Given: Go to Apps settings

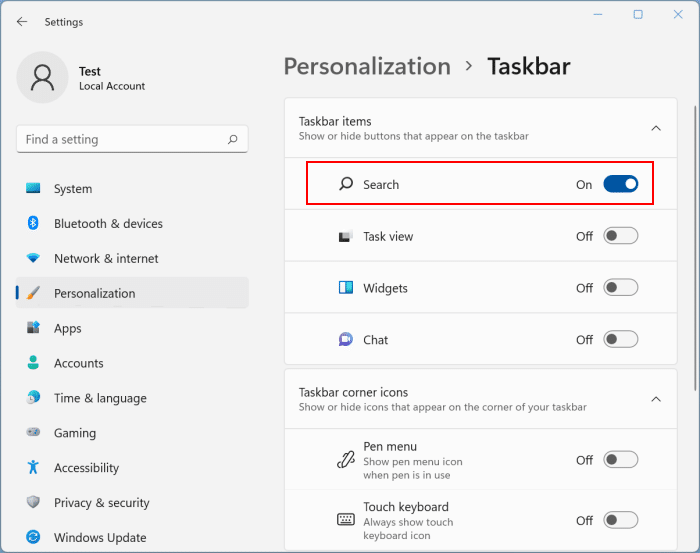Looking at the screenshot, I should (x=132, y=328).
